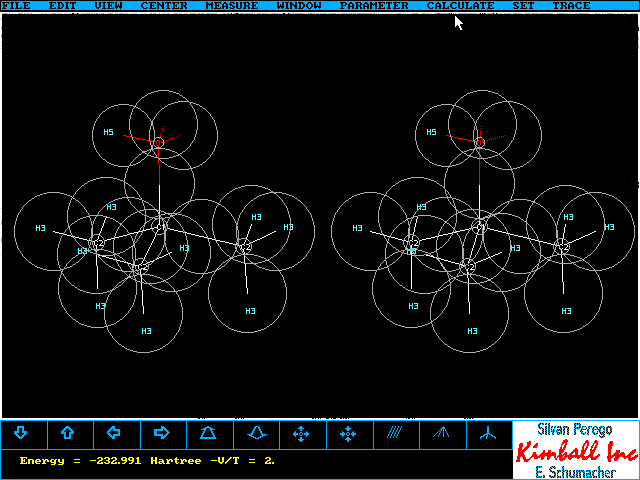Open the FILE menu
This screenshot has width=640, height=480.
[x=16, y=6]
